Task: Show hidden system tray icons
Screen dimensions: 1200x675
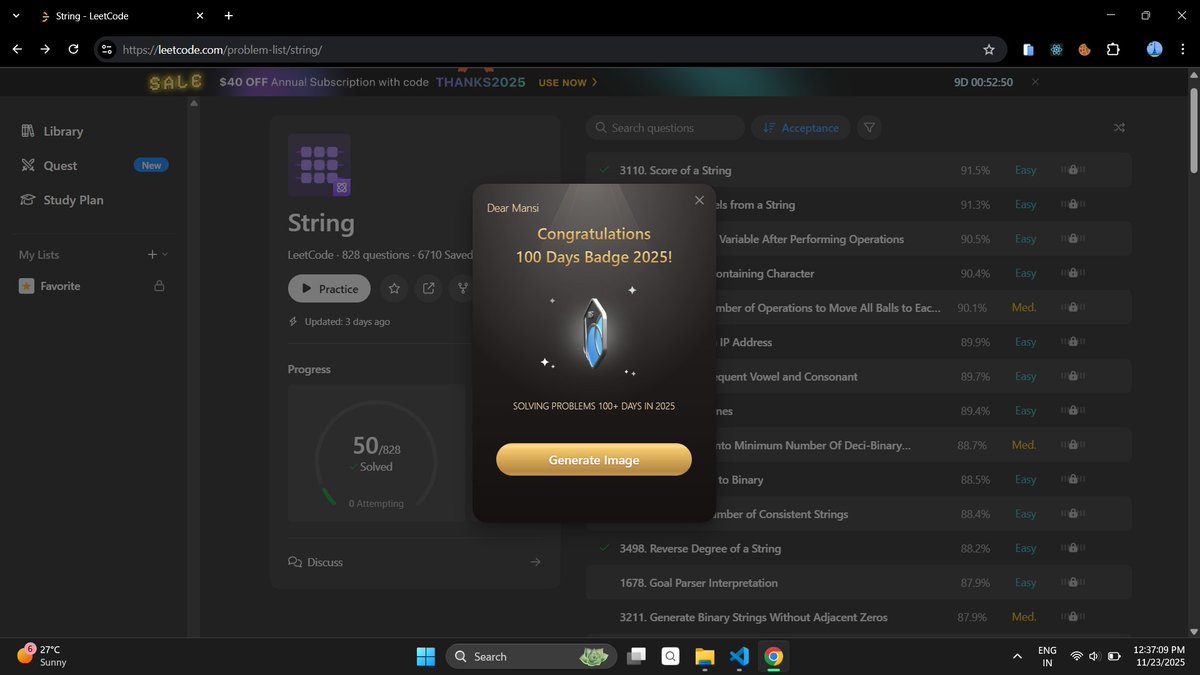Action: point(1017,656)
